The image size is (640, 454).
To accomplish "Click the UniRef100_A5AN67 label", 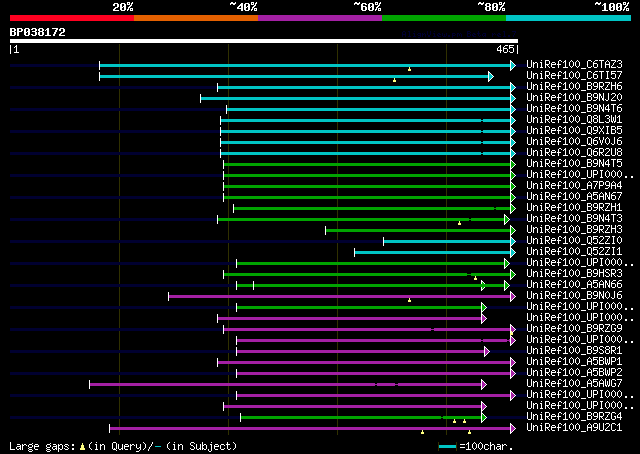I will (x=574, y=197).
